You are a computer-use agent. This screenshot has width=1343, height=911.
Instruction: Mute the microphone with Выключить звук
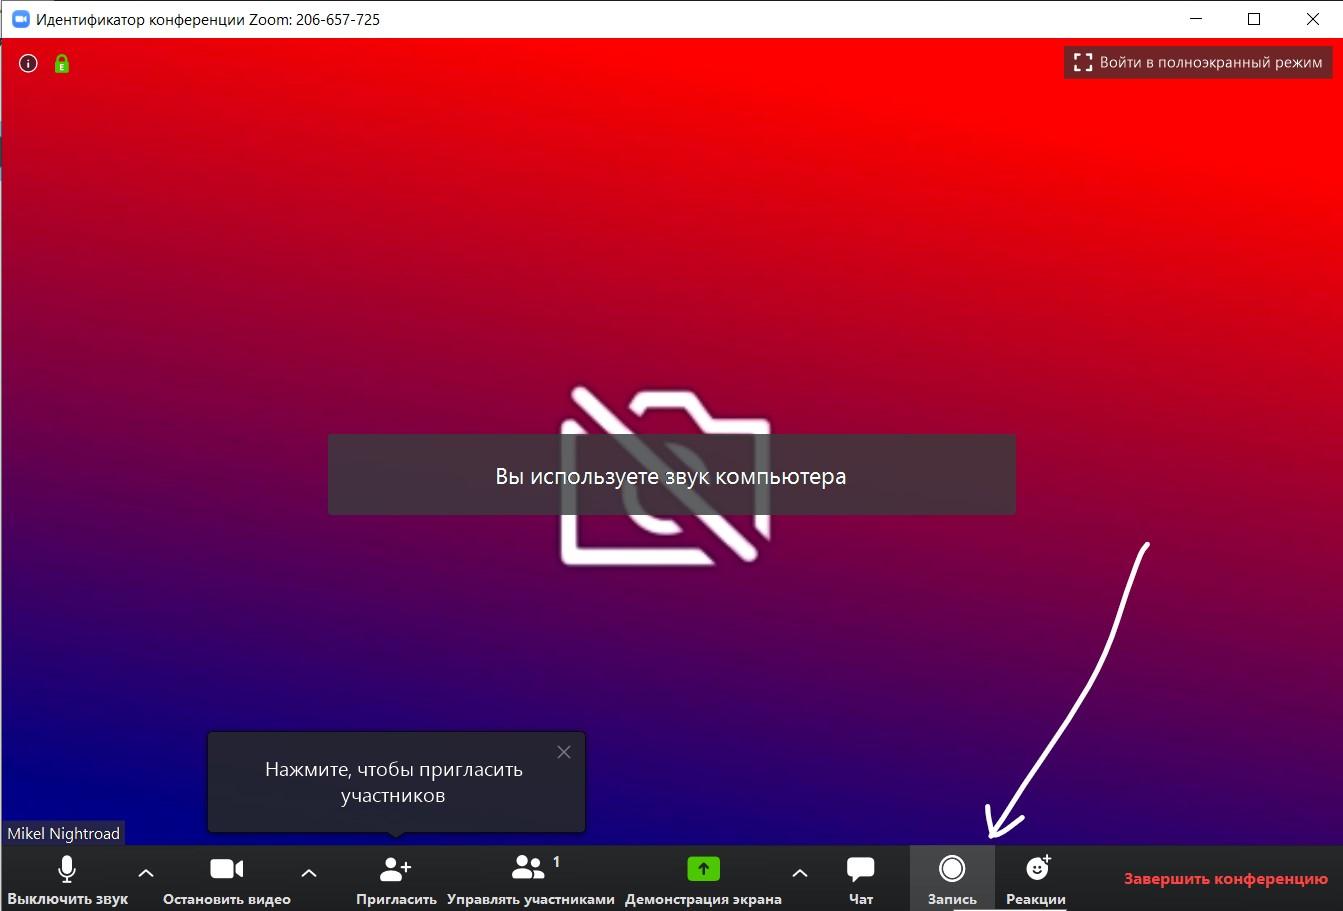tap(67, 879)
